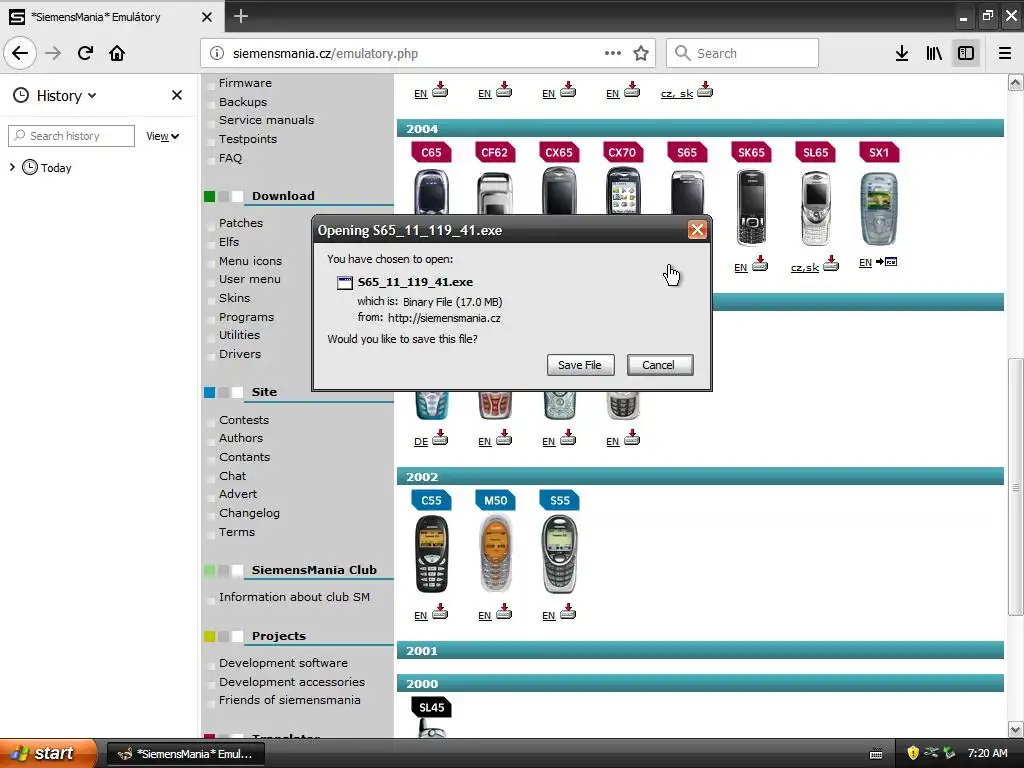Download the SK65 EN emulator

coord(751,264)
